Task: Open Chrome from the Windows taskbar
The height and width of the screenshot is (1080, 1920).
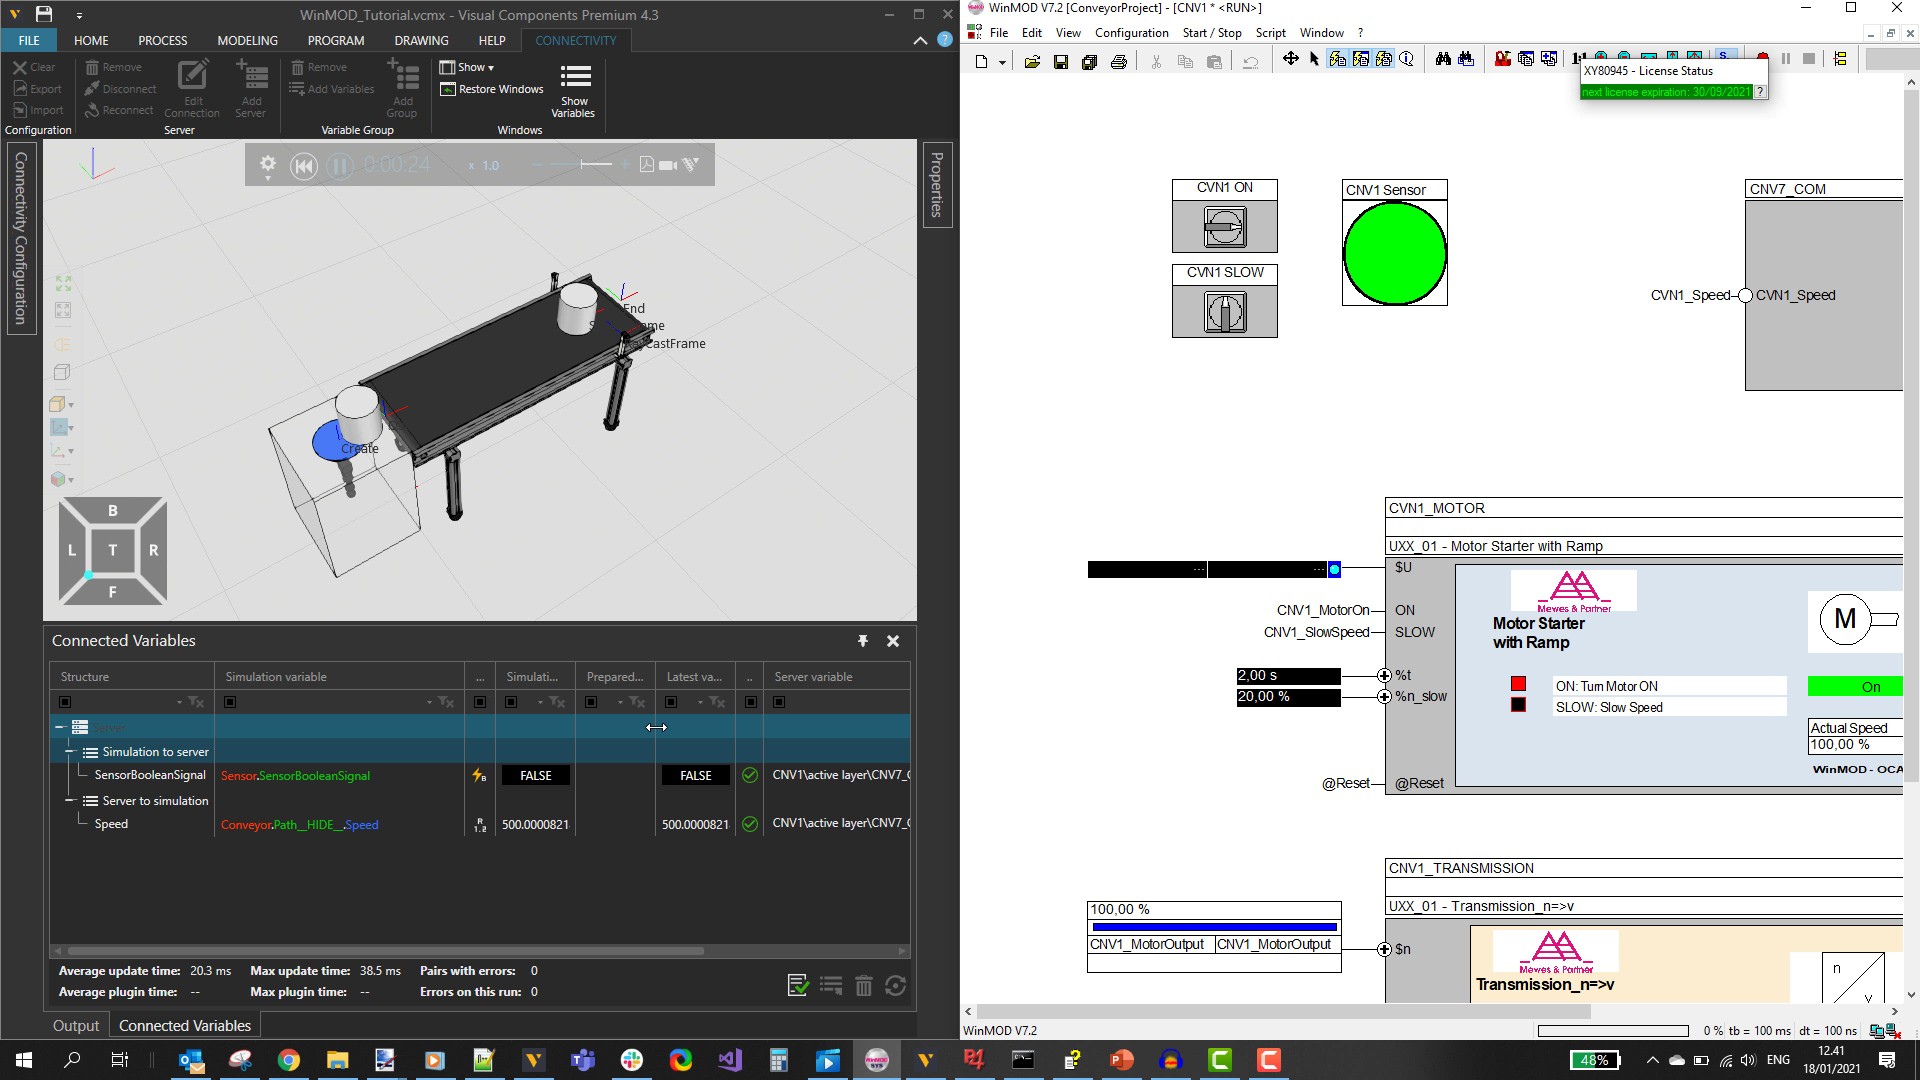Action: [x=288, y=1060]
